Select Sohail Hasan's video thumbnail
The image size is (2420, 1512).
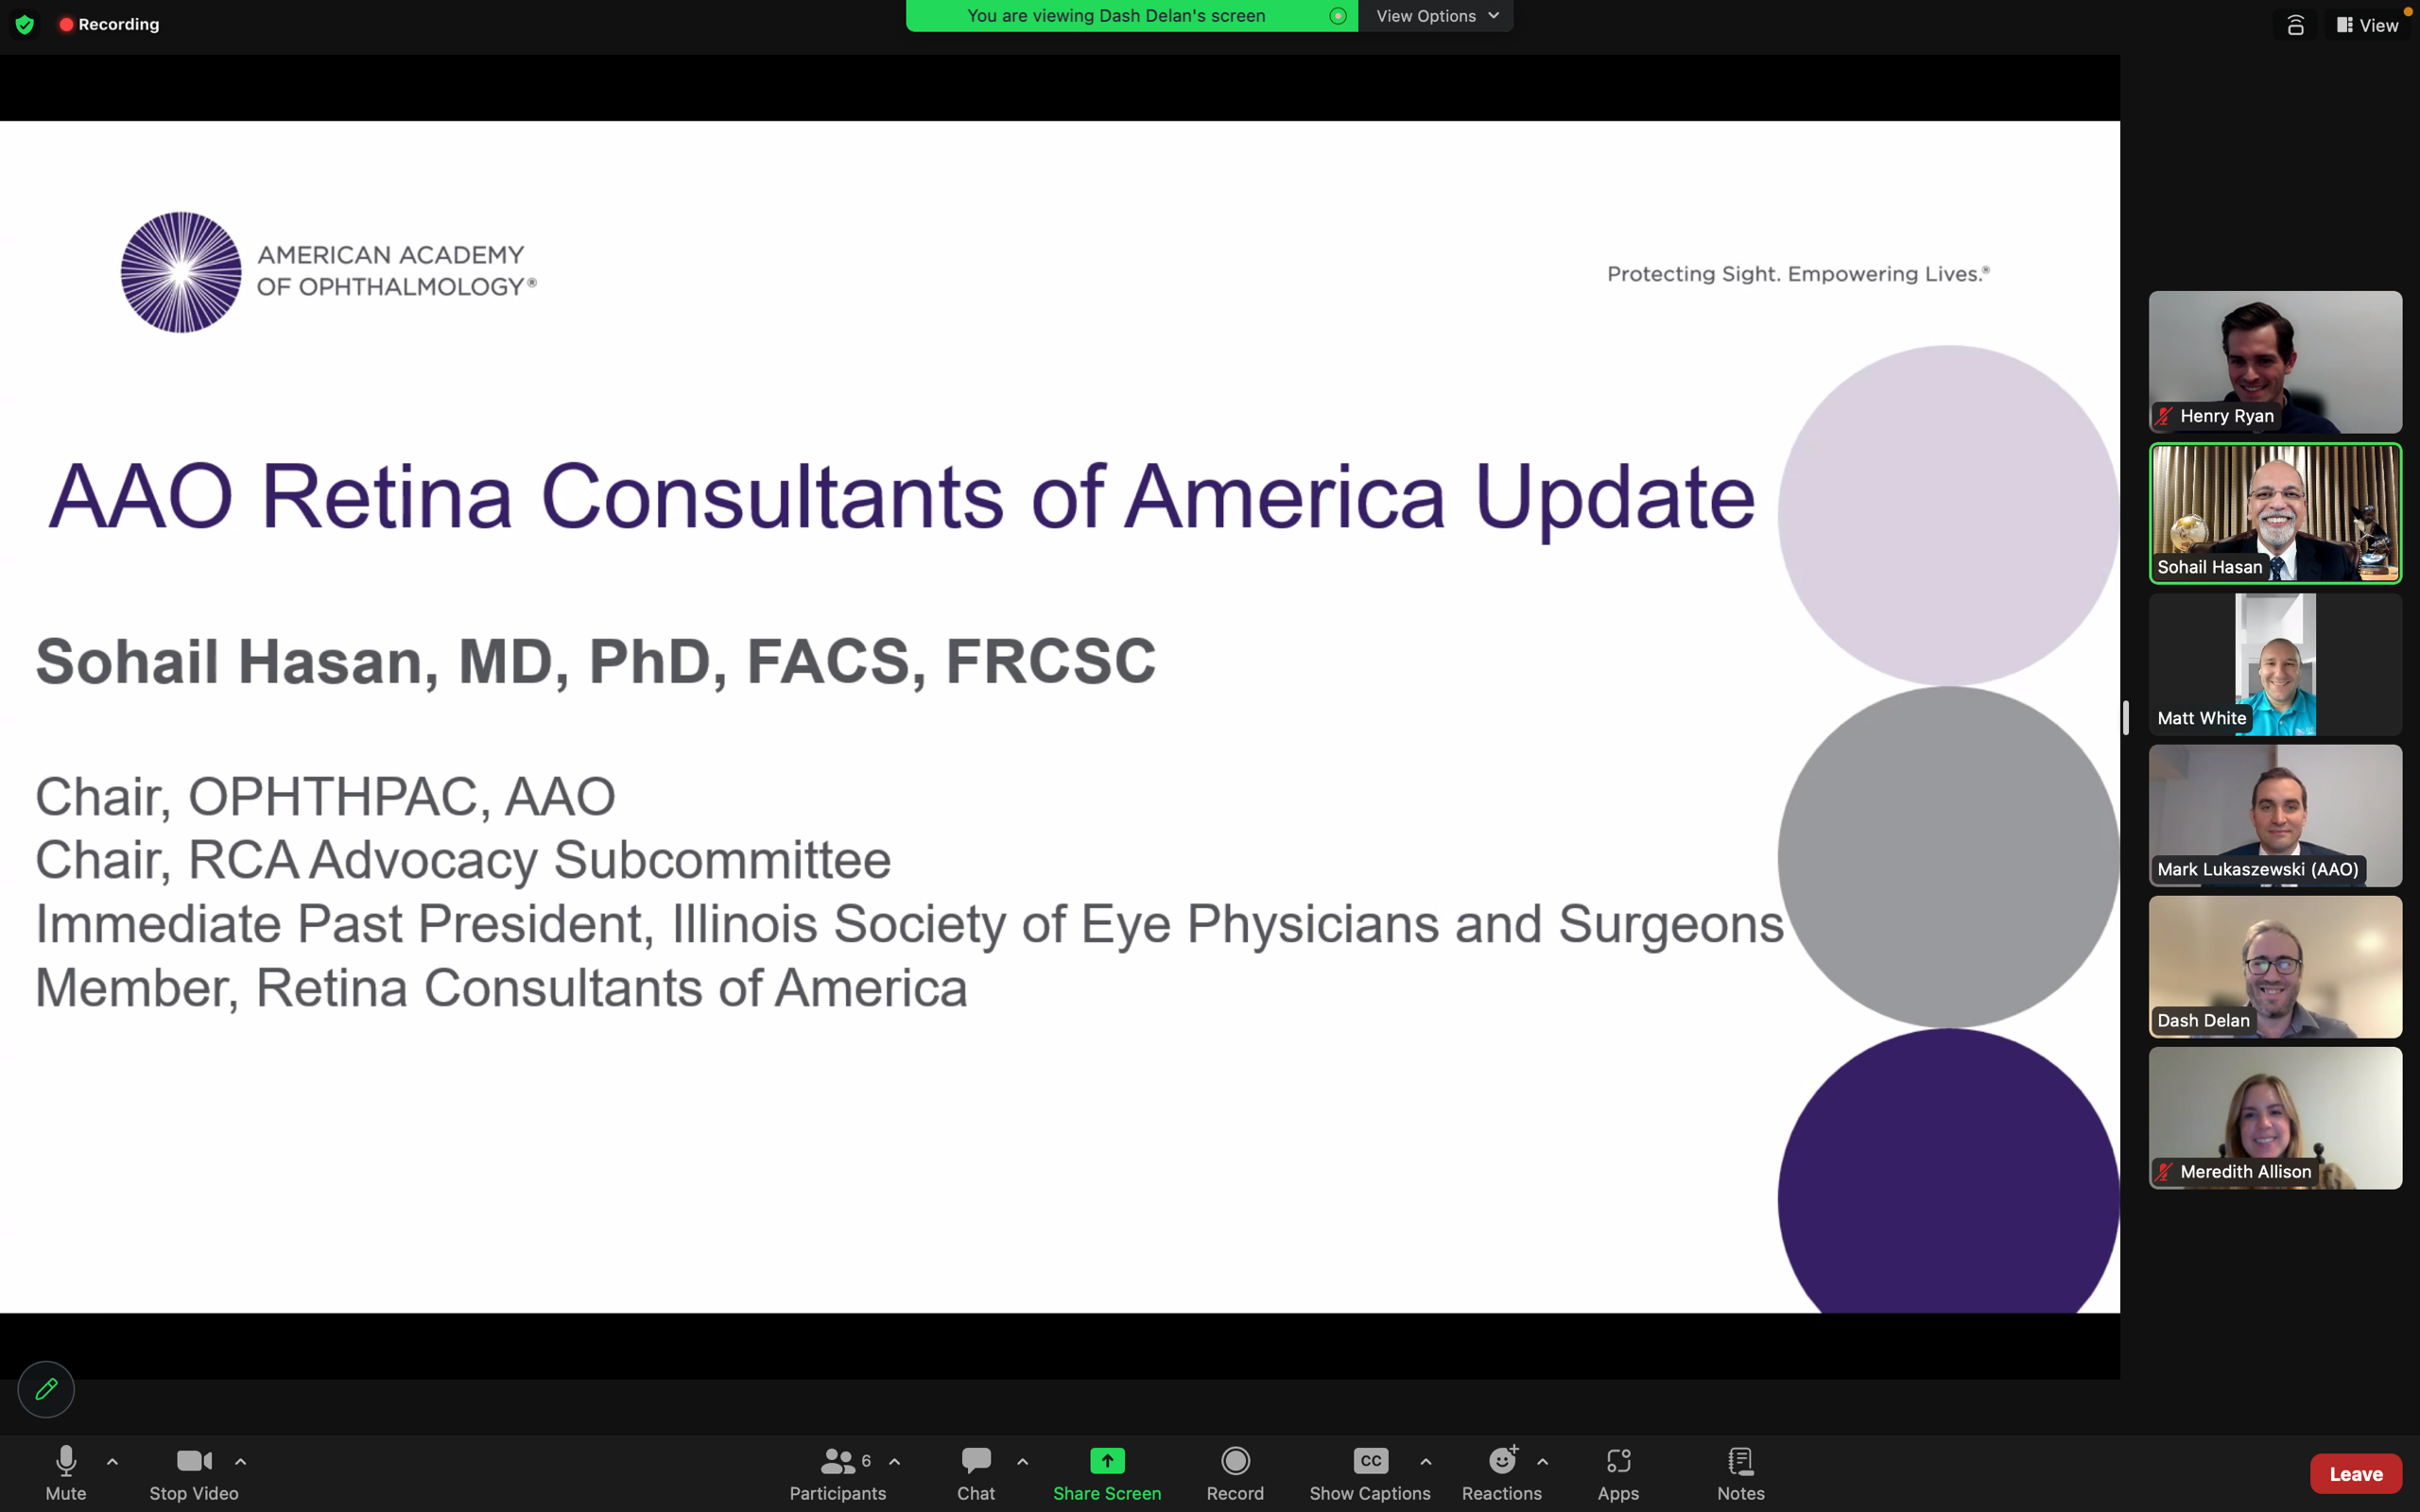(2275, 513)
